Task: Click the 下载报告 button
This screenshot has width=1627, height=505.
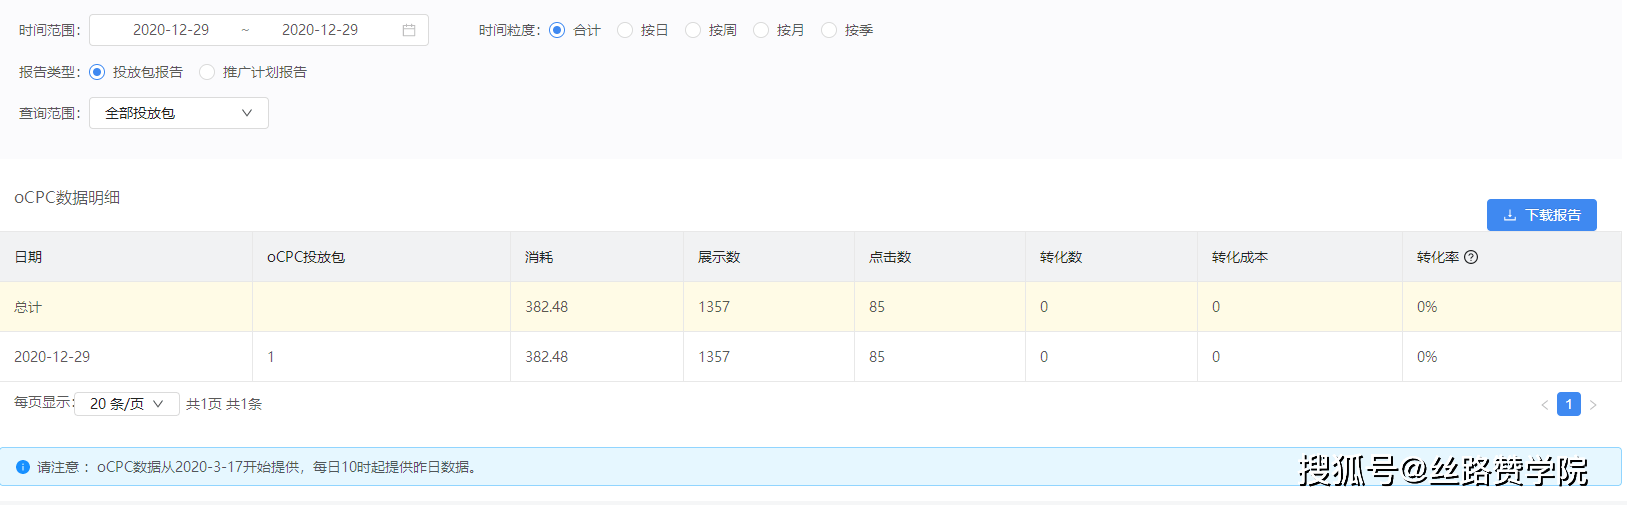Action: point(1542,215)
